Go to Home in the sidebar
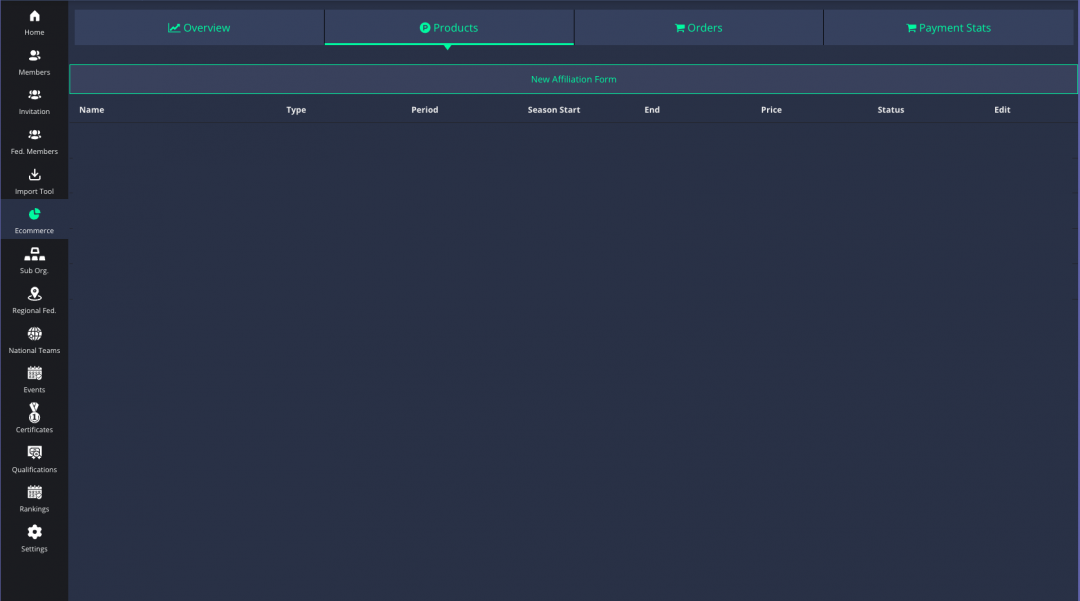This screenshot has width=1080, height=601. click(x=34, y=22)
